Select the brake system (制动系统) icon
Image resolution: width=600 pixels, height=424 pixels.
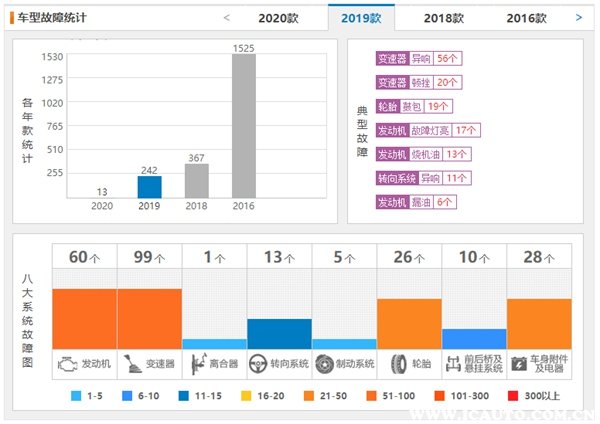(x=324, y=364)
